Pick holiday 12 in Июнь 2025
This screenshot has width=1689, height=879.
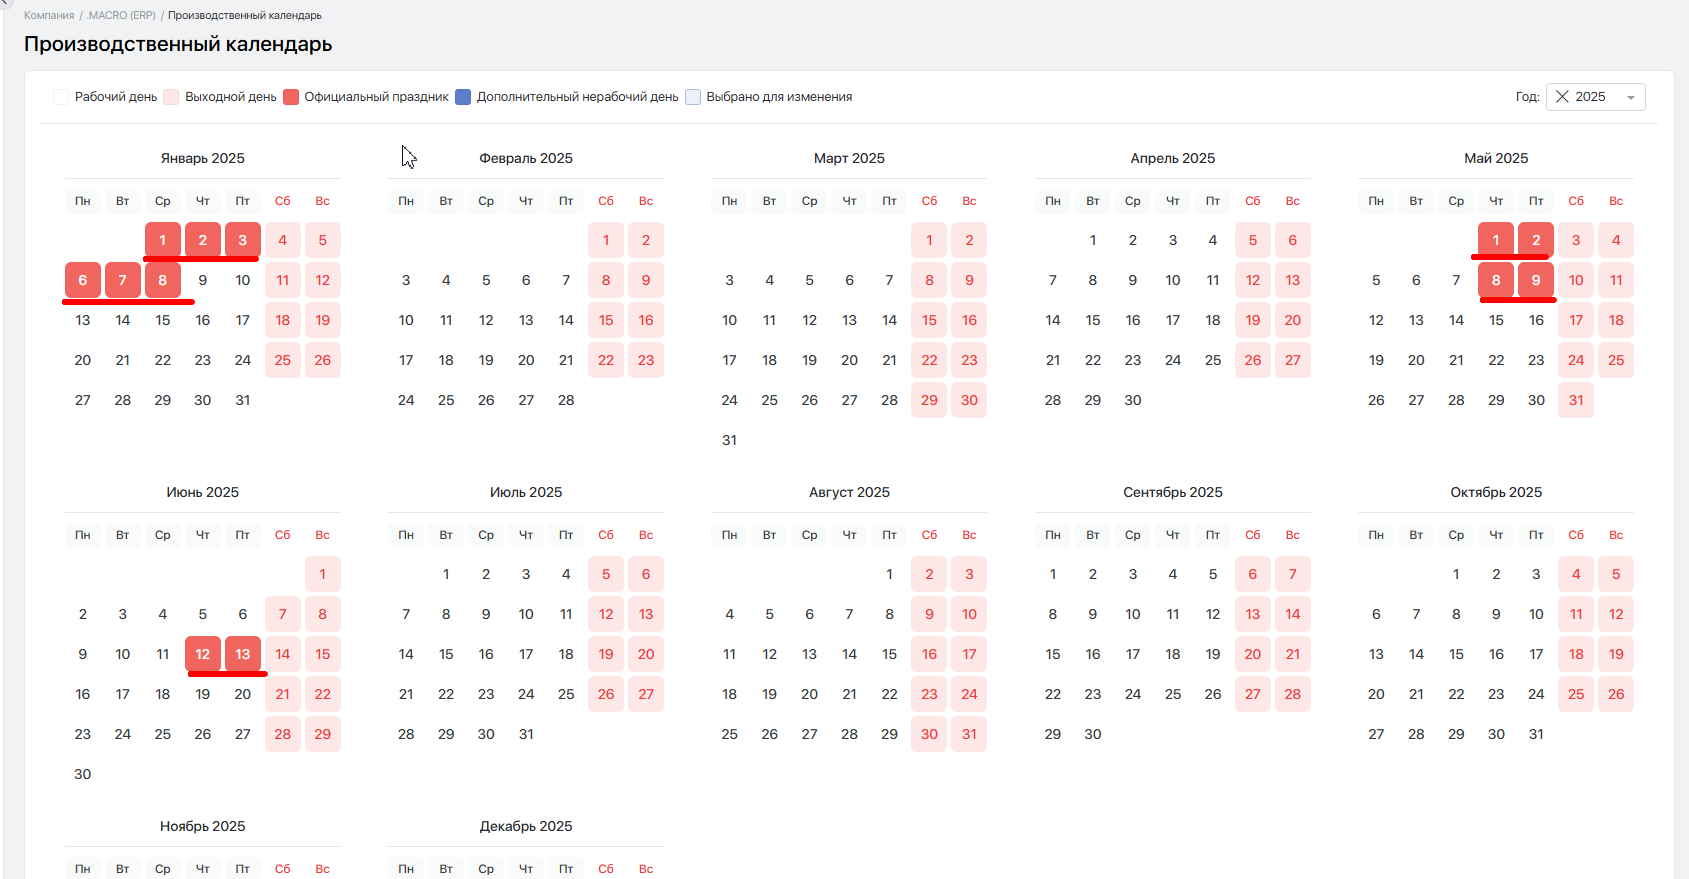tap(203, 654)
